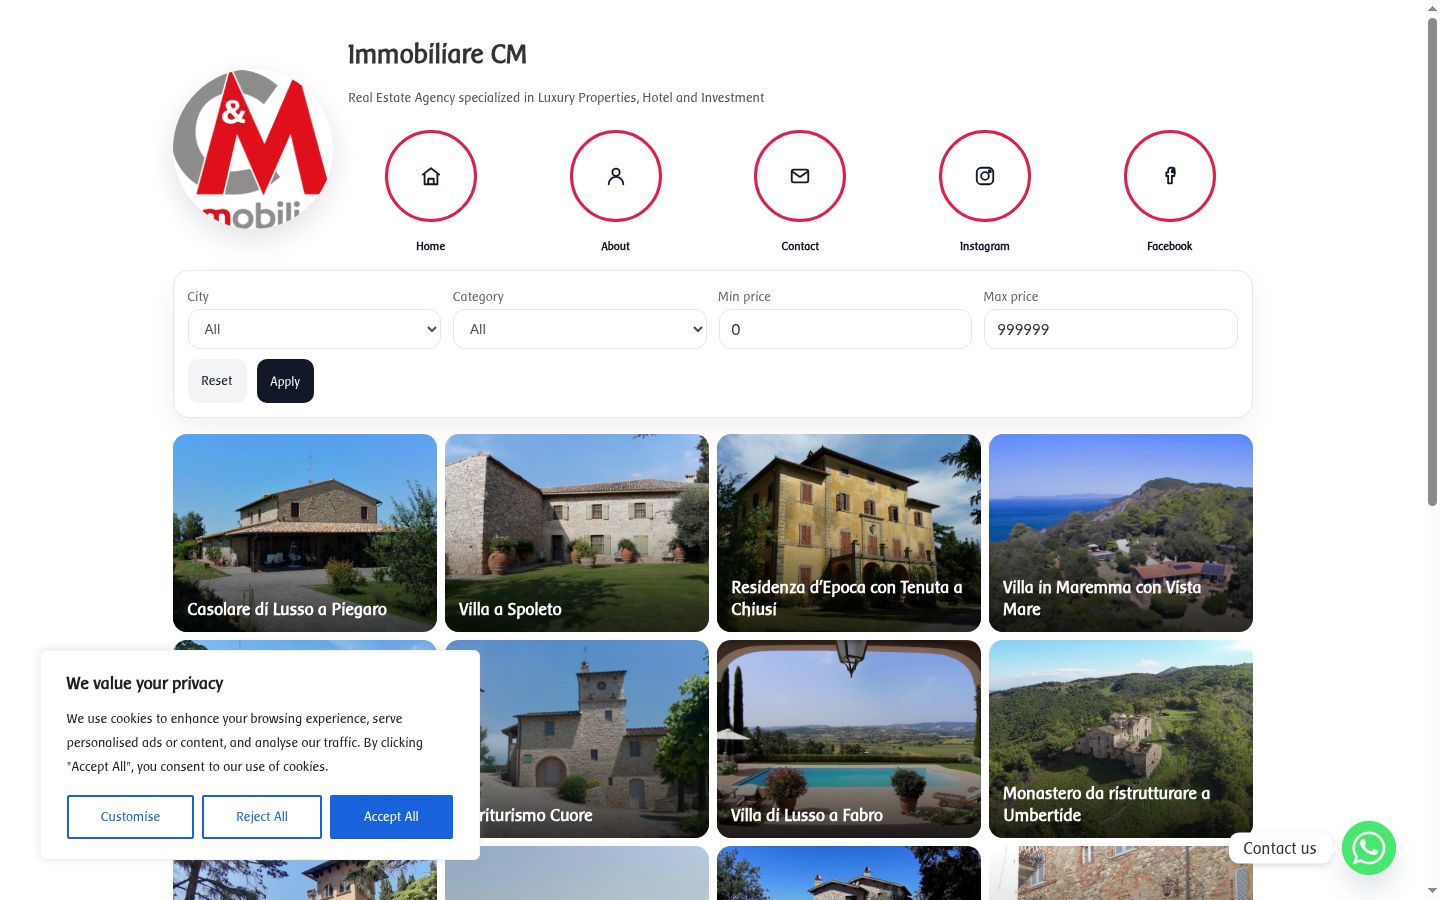Click the Instagram label link
1440x900 pixels.
click(x=985, y=246)
